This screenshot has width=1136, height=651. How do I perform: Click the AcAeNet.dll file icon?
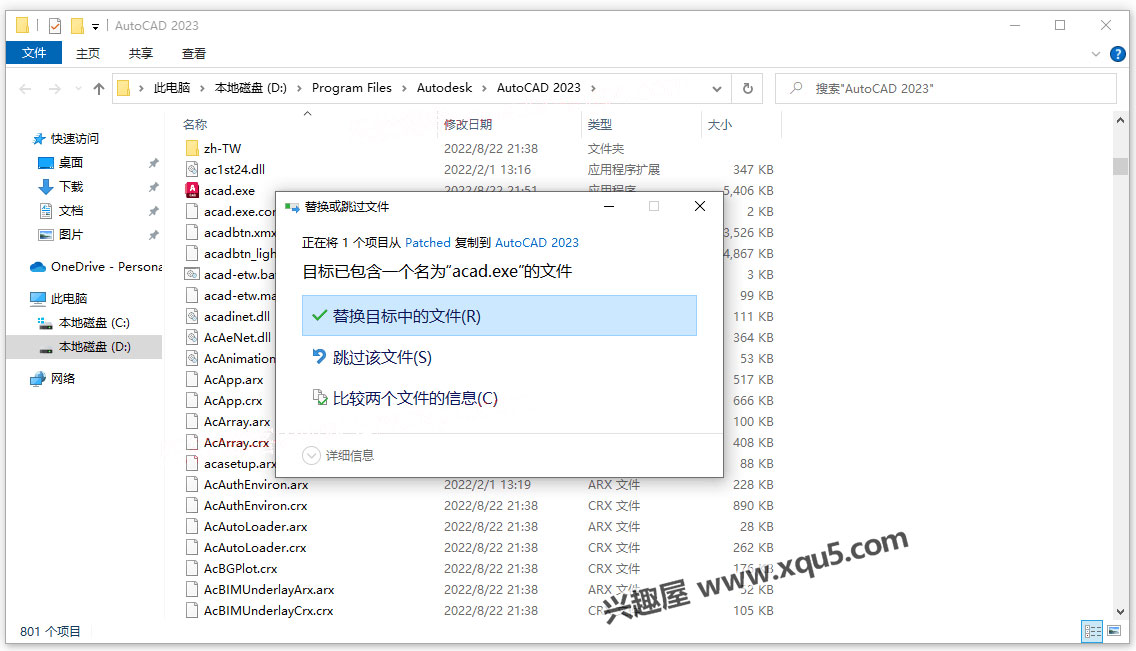click(192, 337)
